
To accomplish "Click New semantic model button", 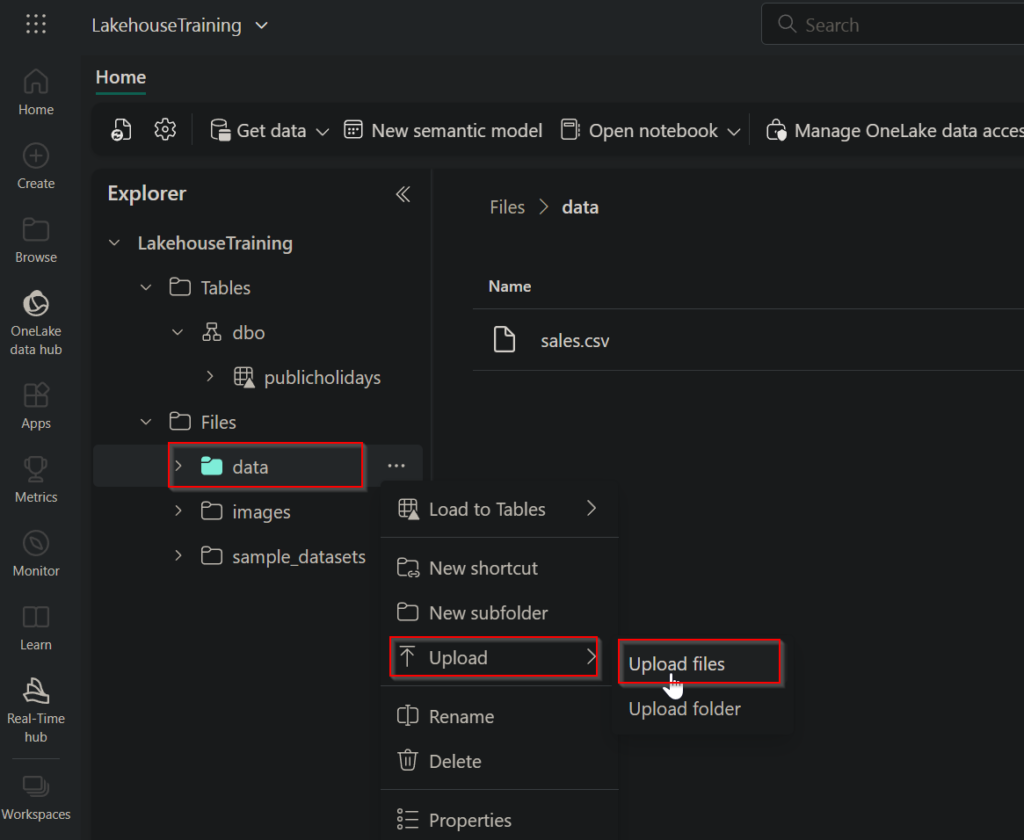I will (x=443, y=130).
